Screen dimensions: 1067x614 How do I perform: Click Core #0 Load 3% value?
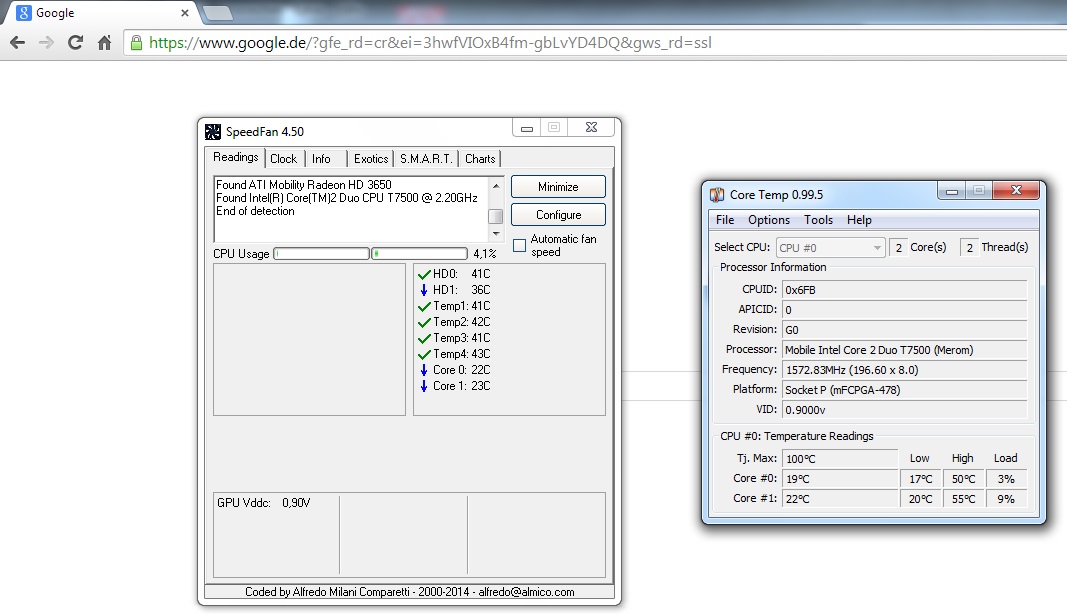(1006, 479)
